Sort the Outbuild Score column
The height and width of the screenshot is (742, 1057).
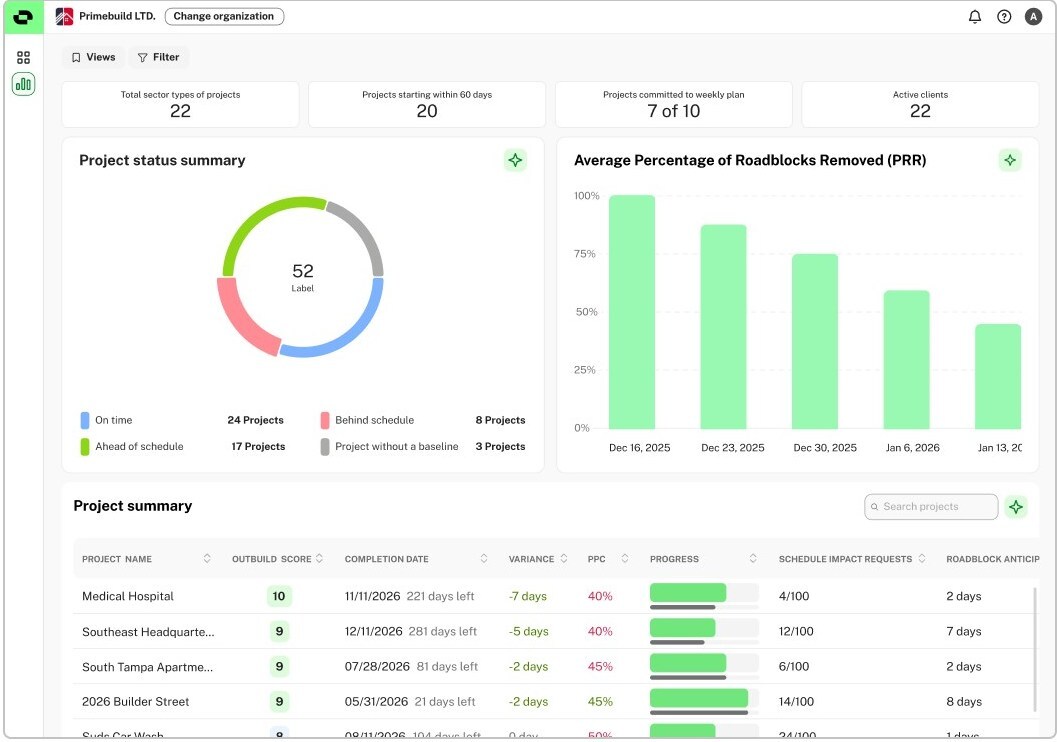(319, 559)
